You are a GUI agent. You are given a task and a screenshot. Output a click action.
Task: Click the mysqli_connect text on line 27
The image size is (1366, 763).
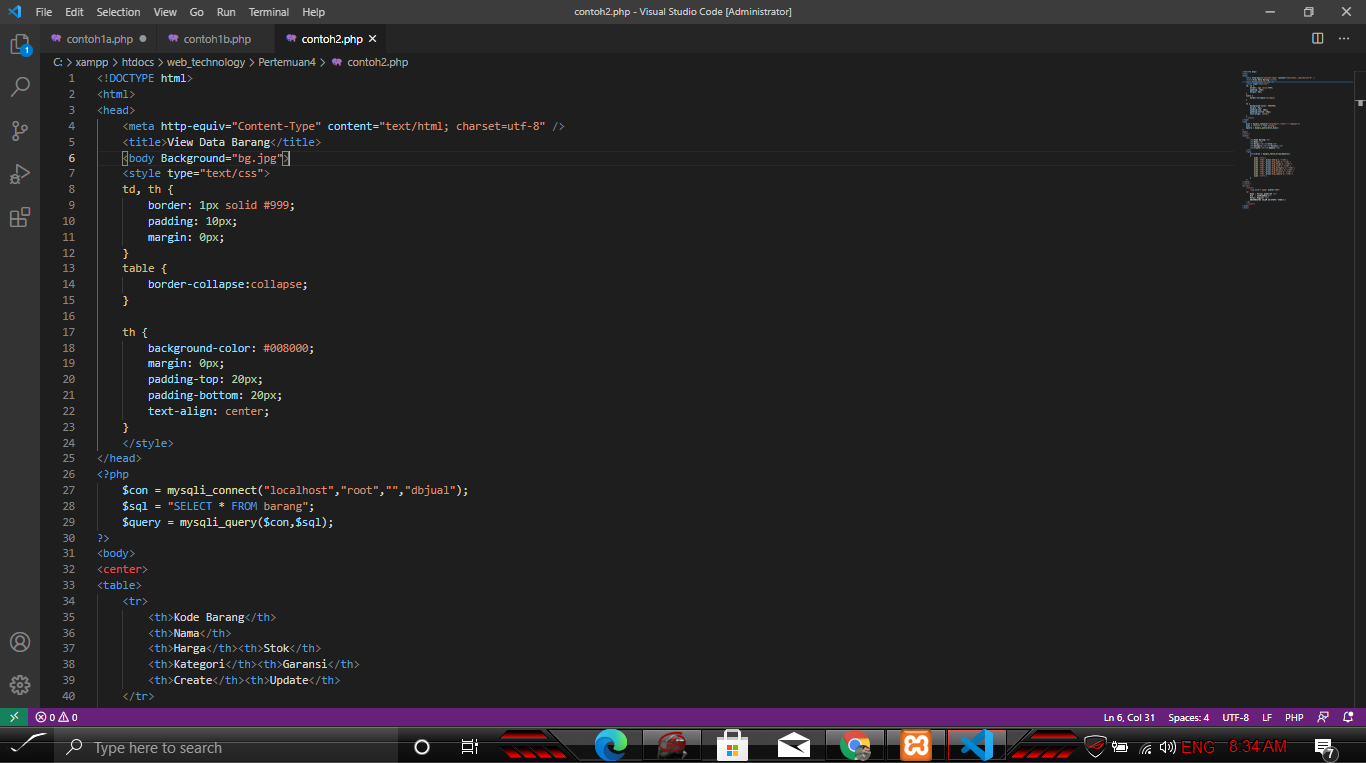pos(213,490)
